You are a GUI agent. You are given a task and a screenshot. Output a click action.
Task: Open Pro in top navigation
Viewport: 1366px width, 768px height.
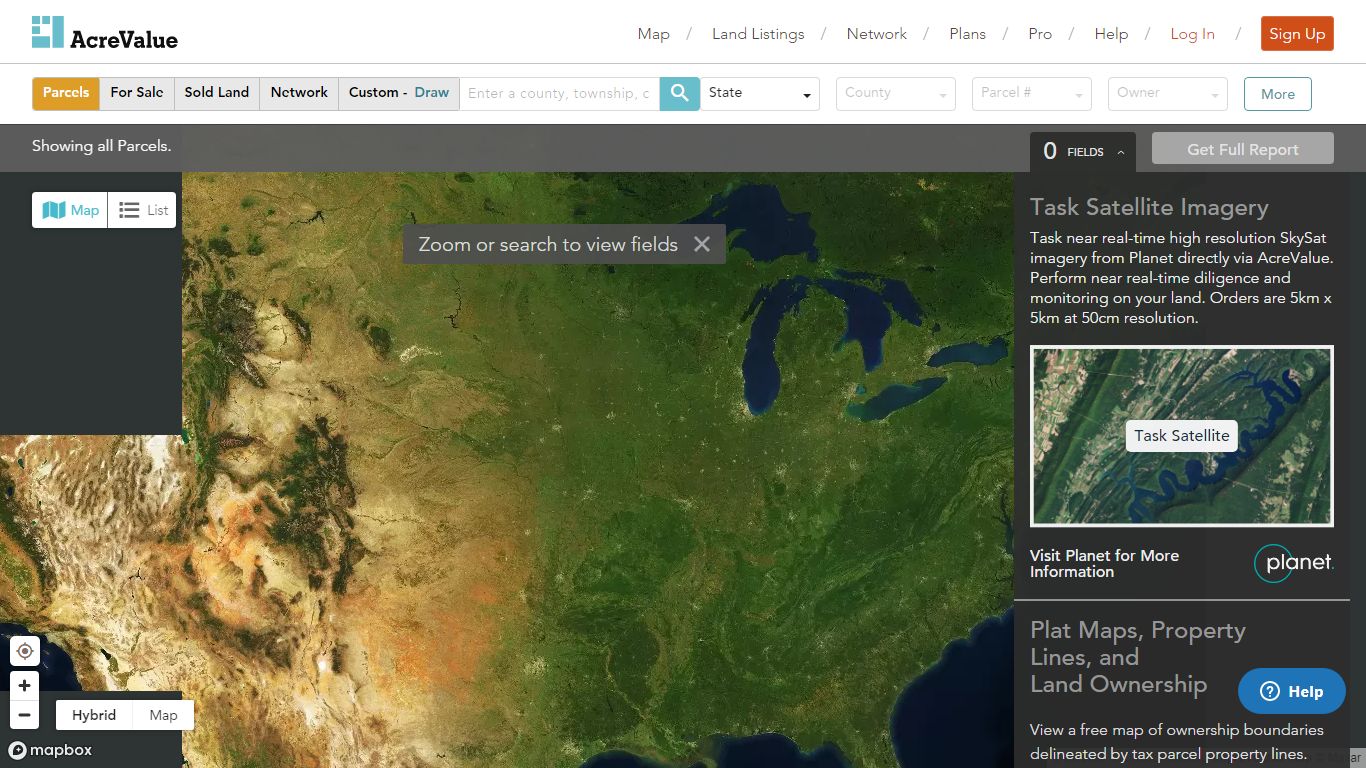[x=1040, y=34]
